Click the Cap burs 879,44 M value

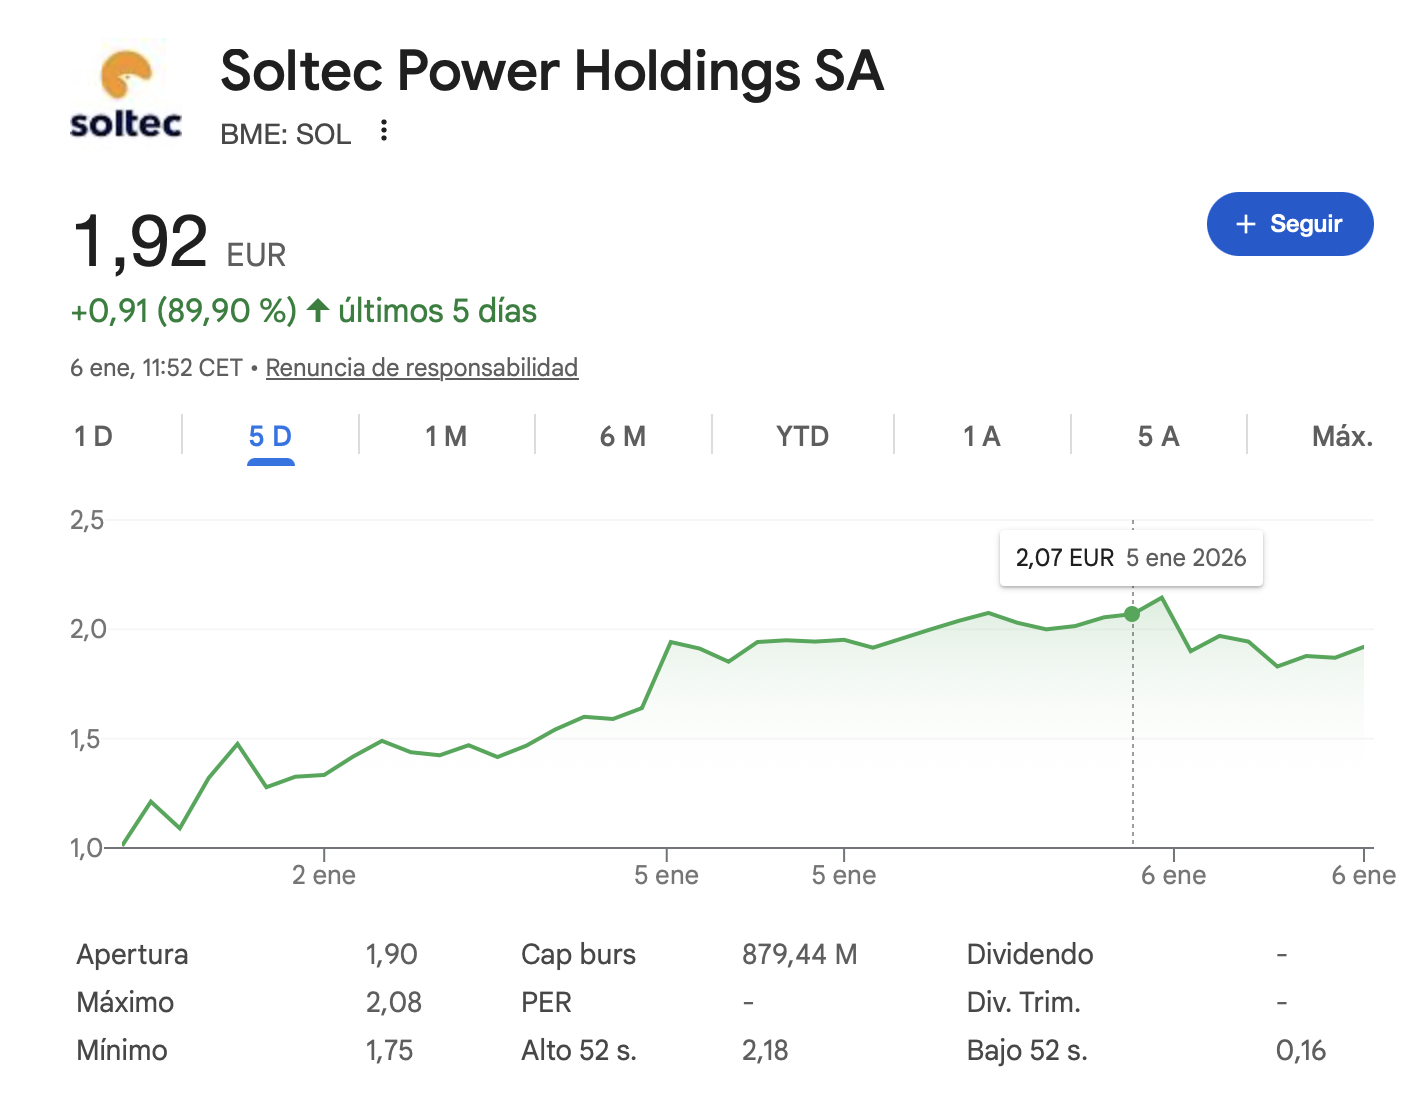click(x=799, y=955)
